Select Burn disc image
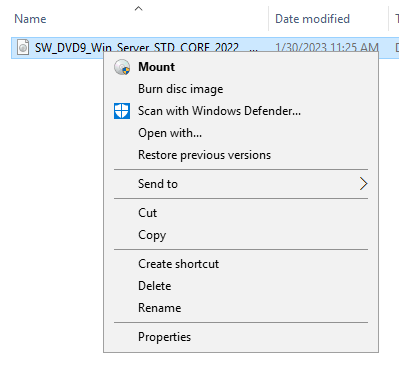The width and height of the screenshot is (399, 374). click(241, 89)
